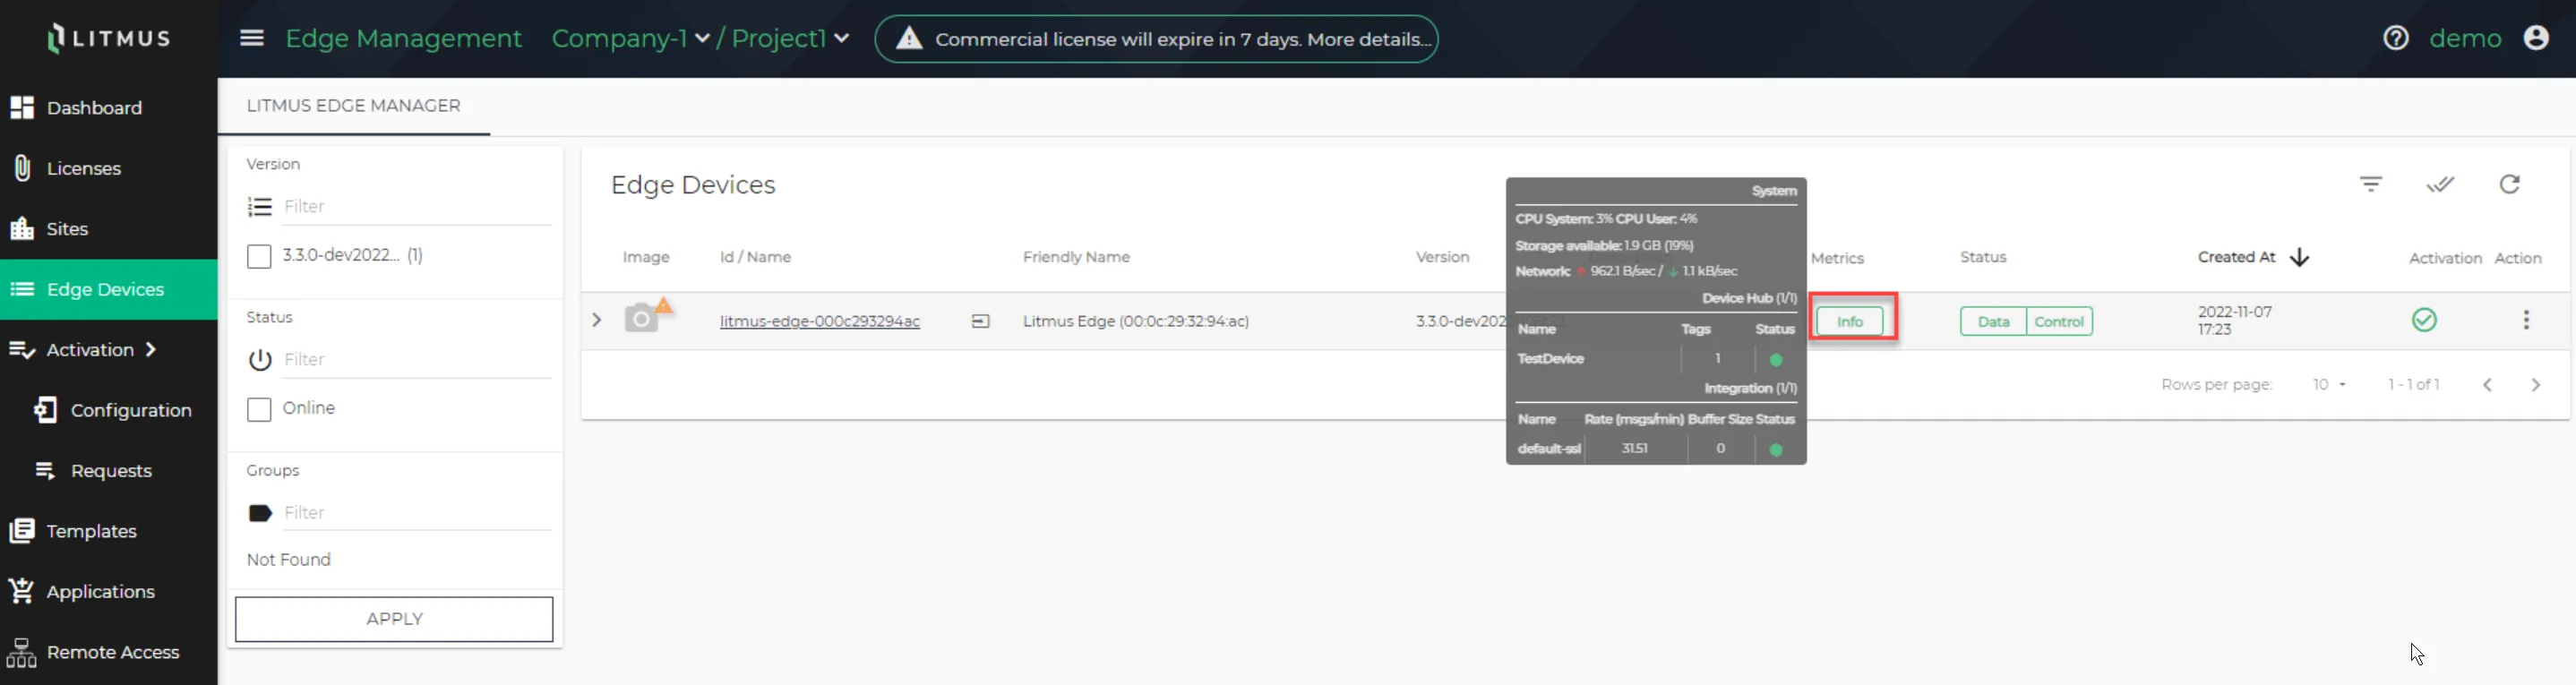Open the hamburger navigation menu
The height and width of the screenshot is (685, 2576).
252,38
